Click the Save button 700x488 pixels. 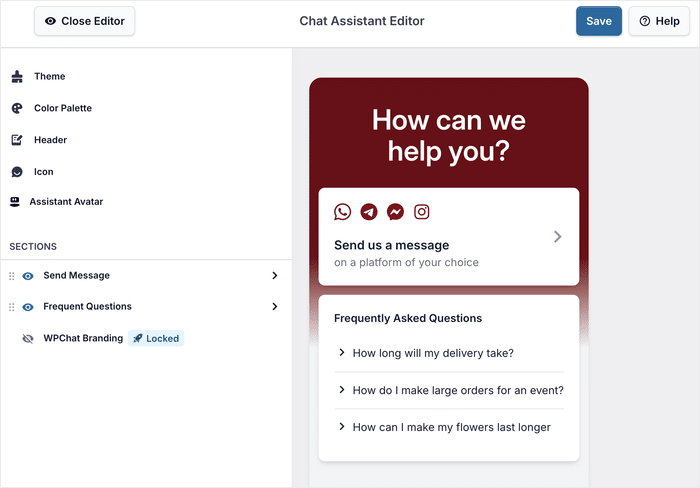click(598, 21)
